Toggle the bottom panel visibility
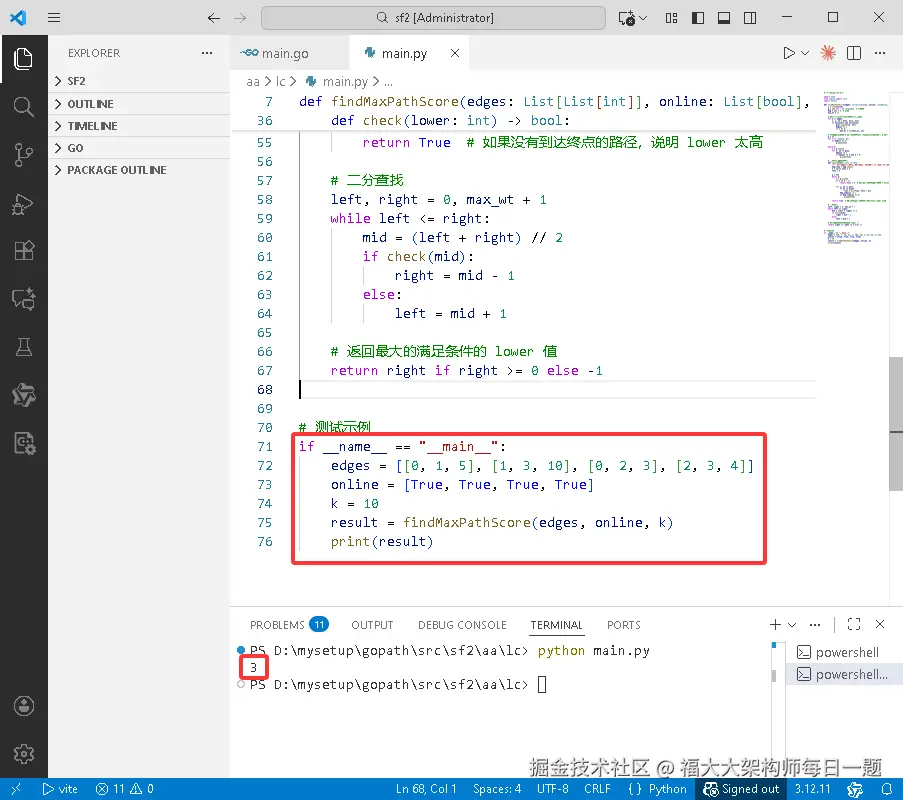Viewport: 903px width, 800px height. coord(724,18)
